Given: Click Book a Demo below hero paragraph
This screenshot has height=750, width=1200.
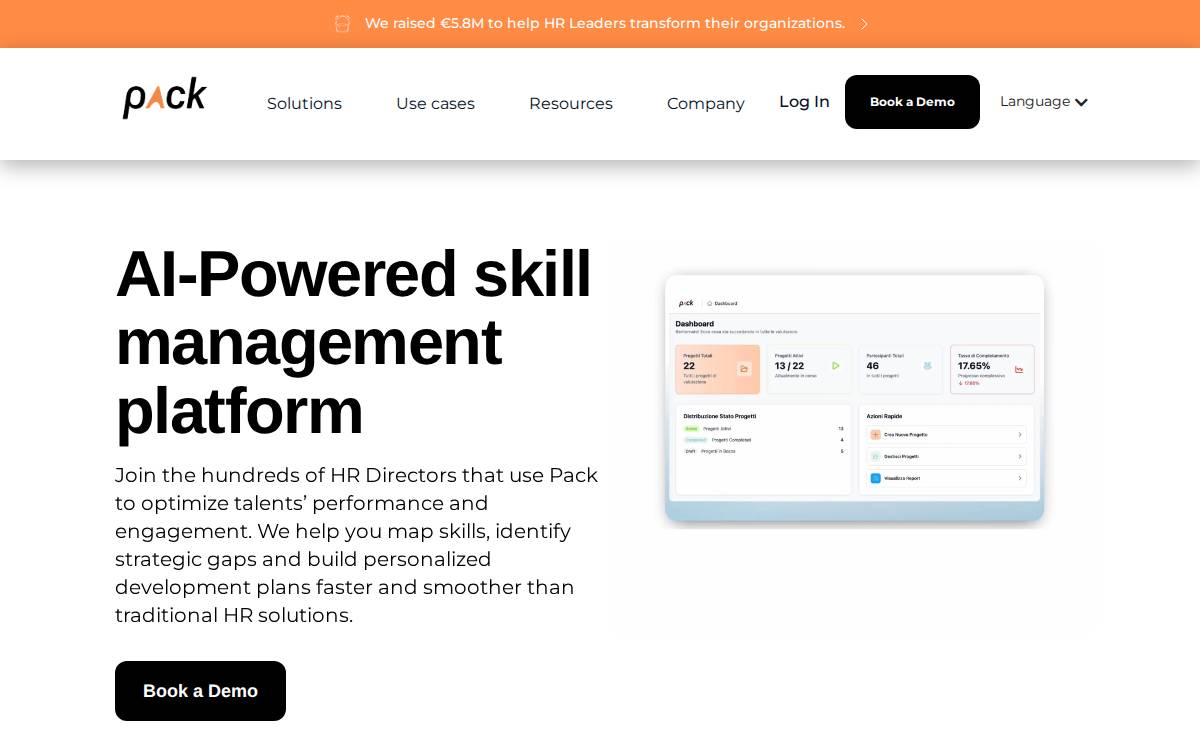Looking at the screenshot, I should [200, 691].
